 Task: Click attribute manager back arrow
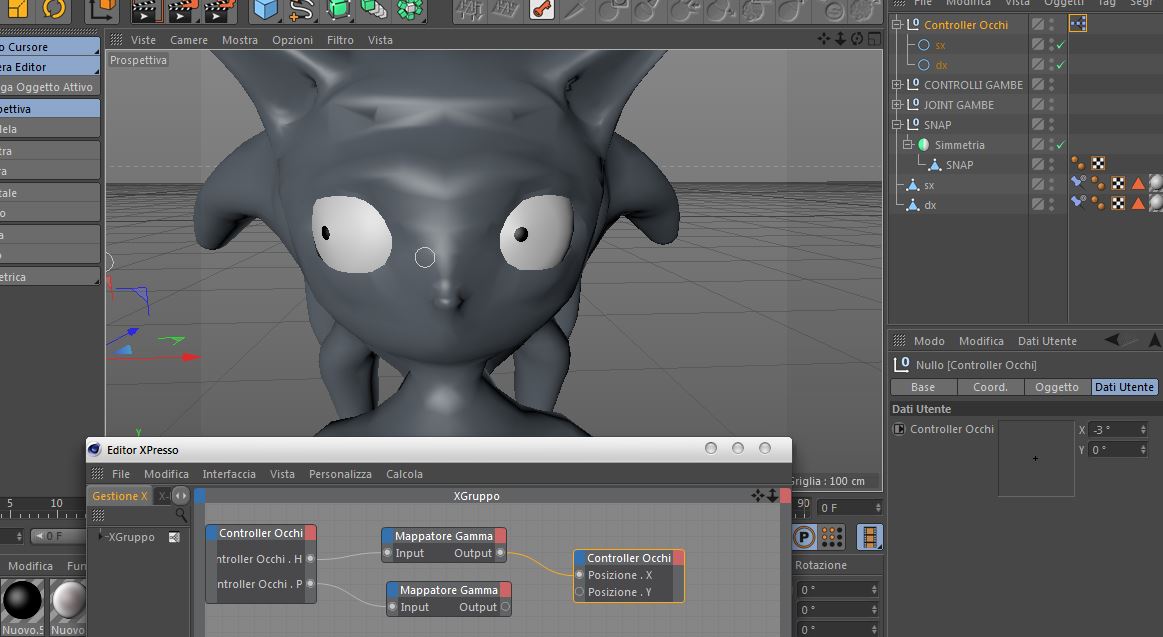(x=1113, y=340)
